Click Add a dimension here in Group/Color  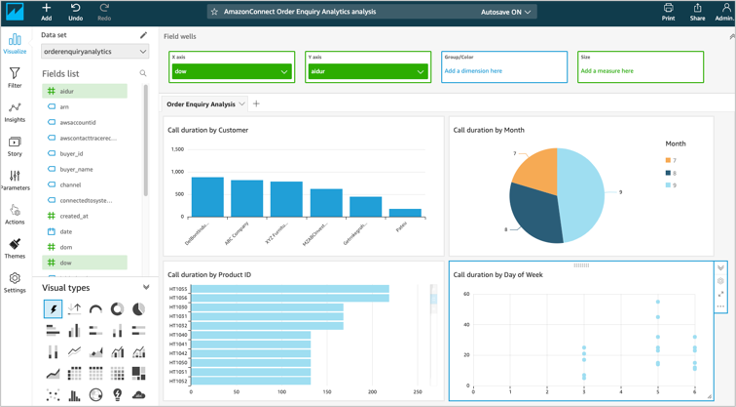(x=473, y=71)
